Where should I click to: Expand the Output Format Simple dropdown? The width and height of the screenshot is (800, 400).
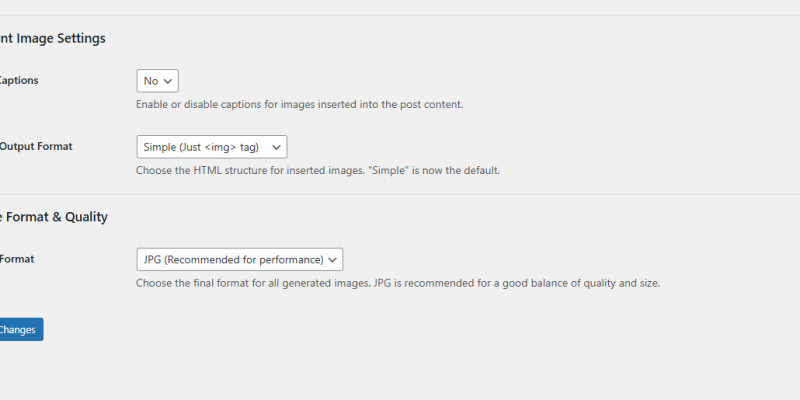[x=211, y=147]
